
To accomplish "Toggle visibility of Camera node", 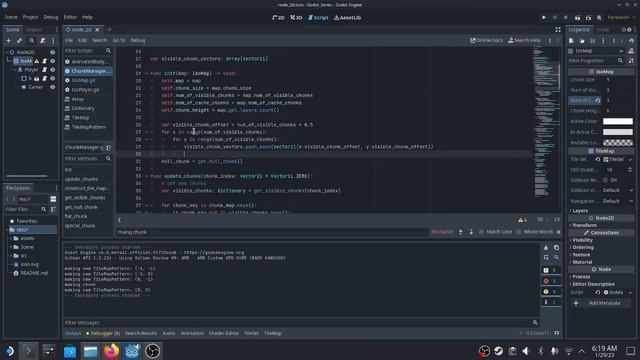I will pos(53,87).
